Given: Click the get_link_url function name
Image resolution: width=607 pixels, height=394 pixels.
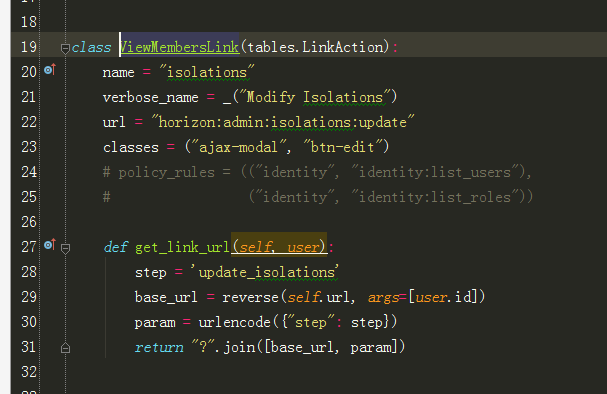Looking at the screenshot, I should (x=182, y=247).
